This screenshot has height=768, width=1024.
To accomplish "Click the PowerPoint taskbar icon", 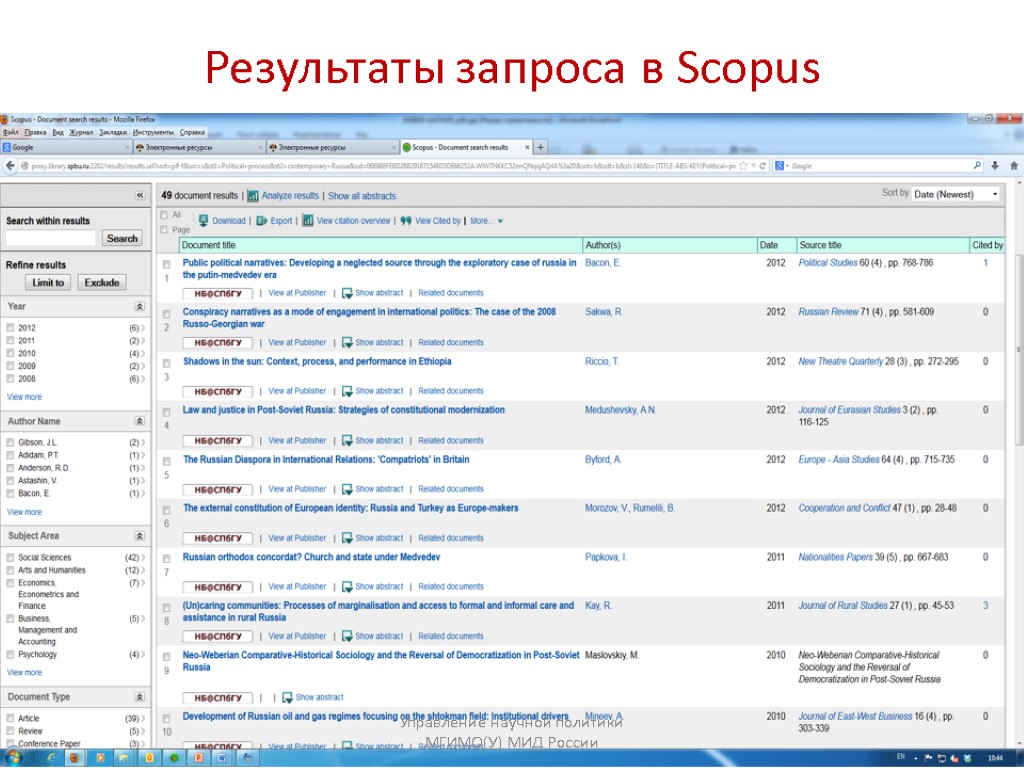I will 199,758.
